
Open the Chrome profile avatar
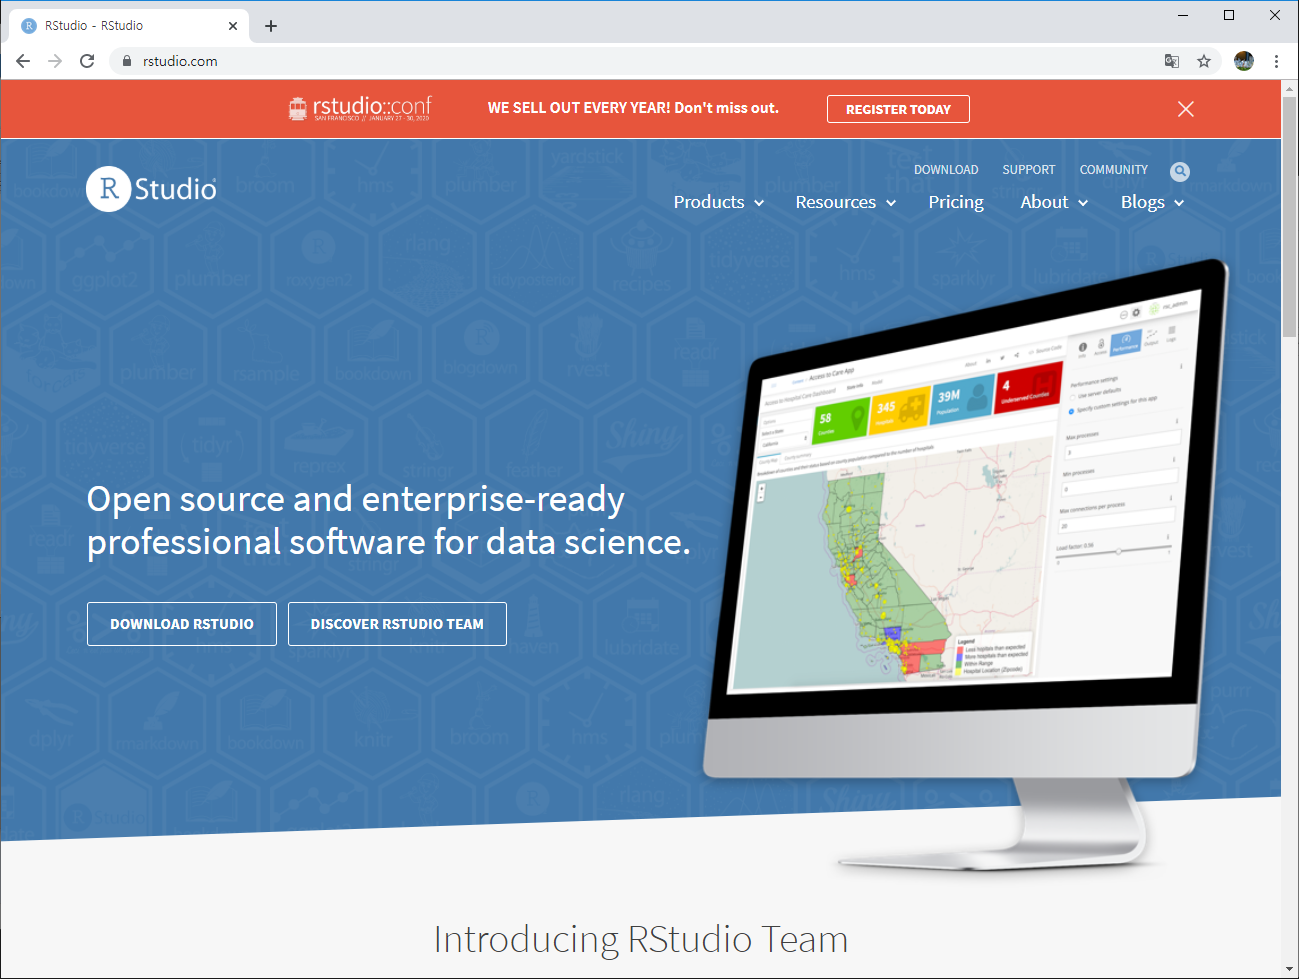(1244, 61)
